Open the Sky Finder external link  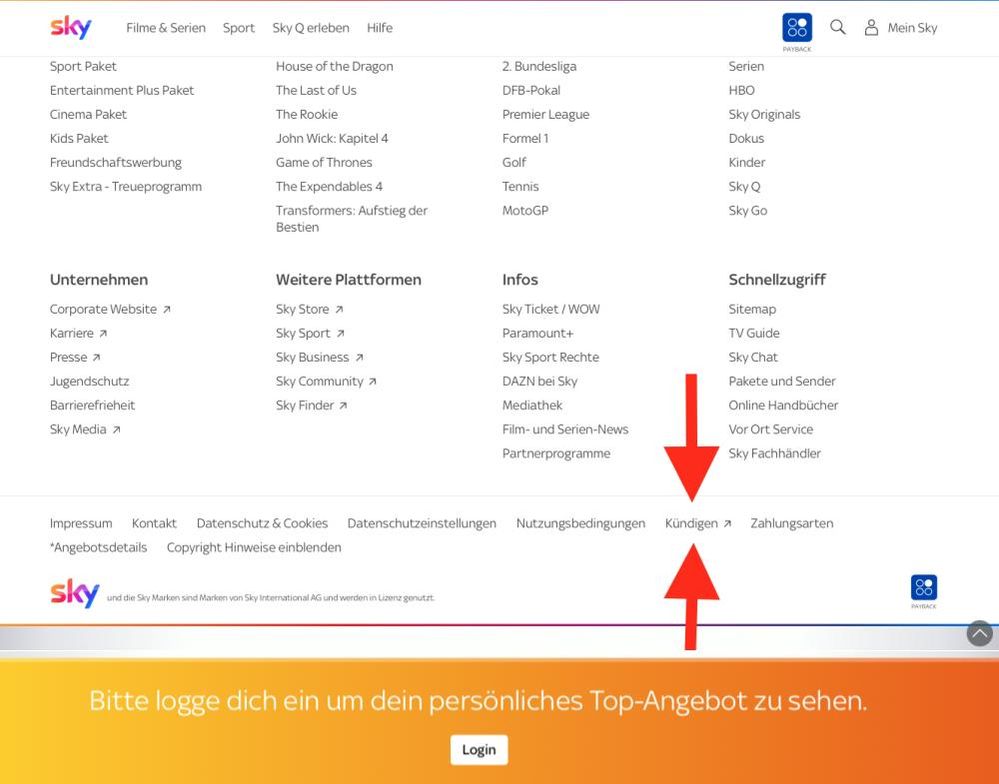312,406
